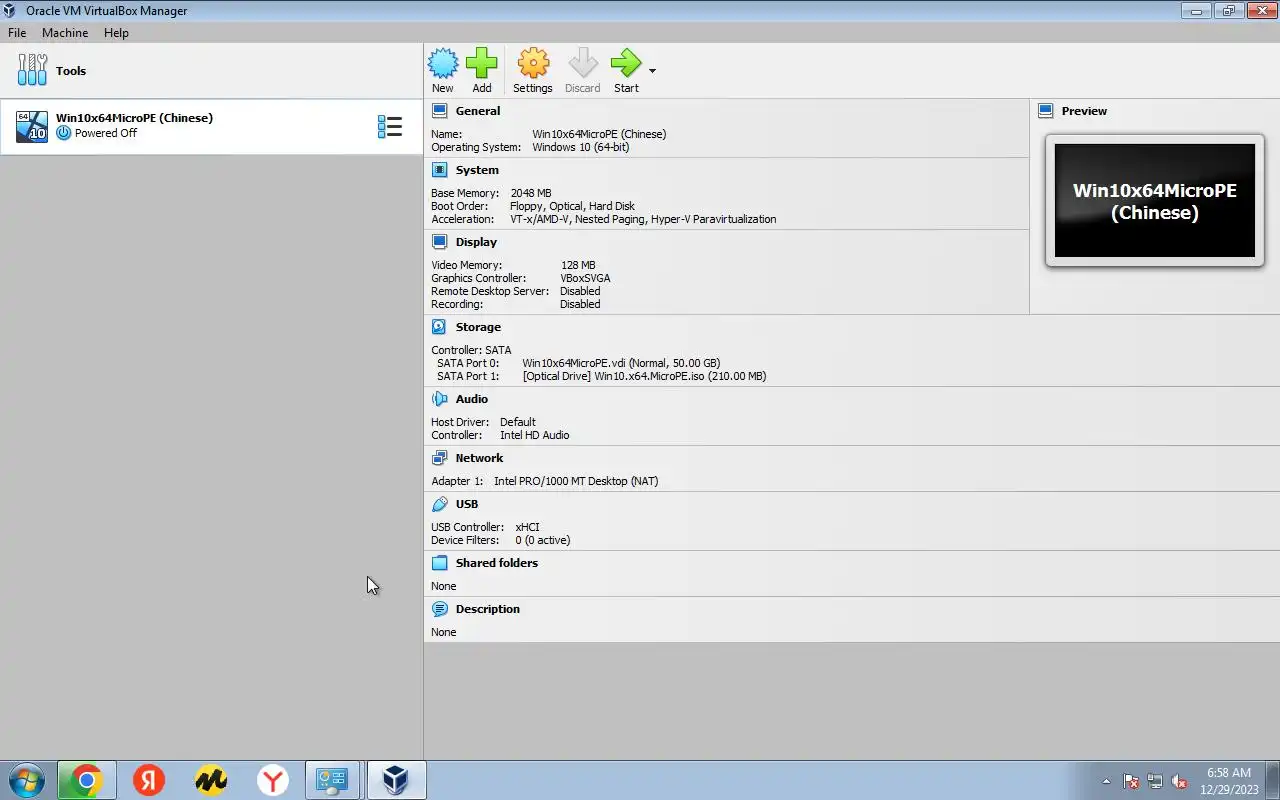The width and height of the screenshot is (1280, 800).
Task: Open the control panel taskbar icon
Action: coord(332,780)
